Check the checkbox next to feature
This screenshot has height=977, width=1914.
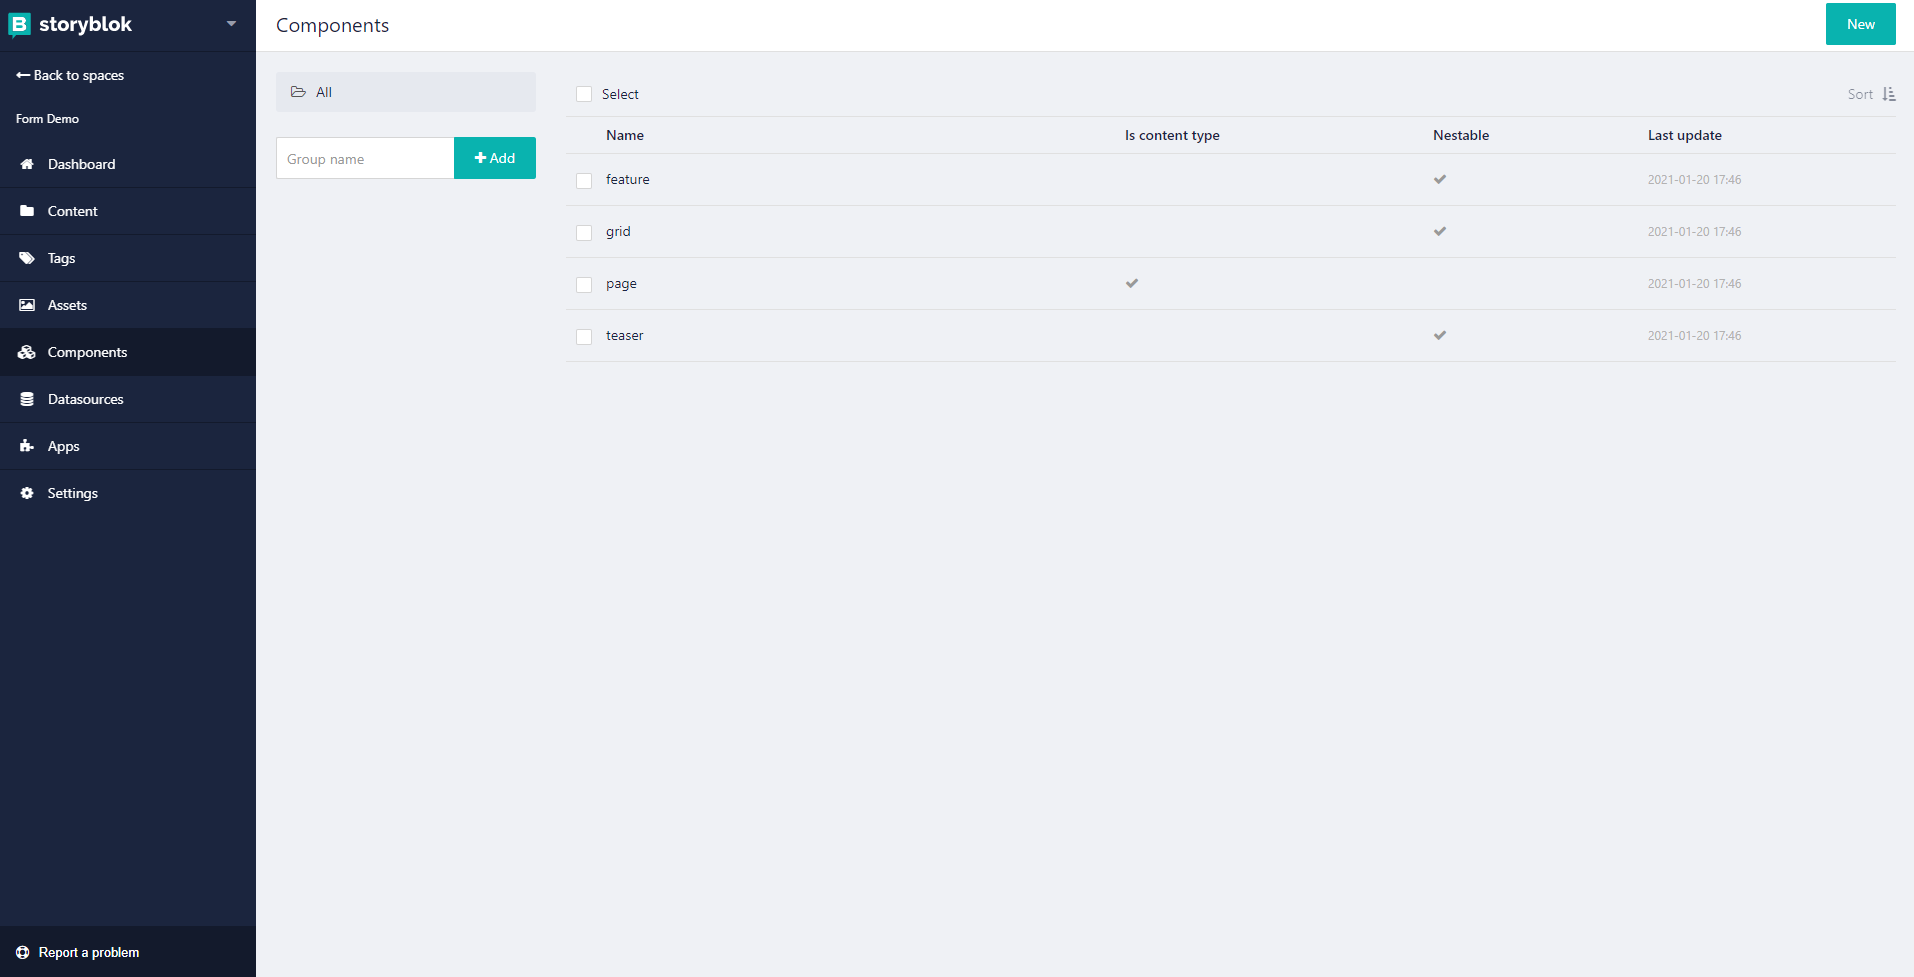click(583, 181)
